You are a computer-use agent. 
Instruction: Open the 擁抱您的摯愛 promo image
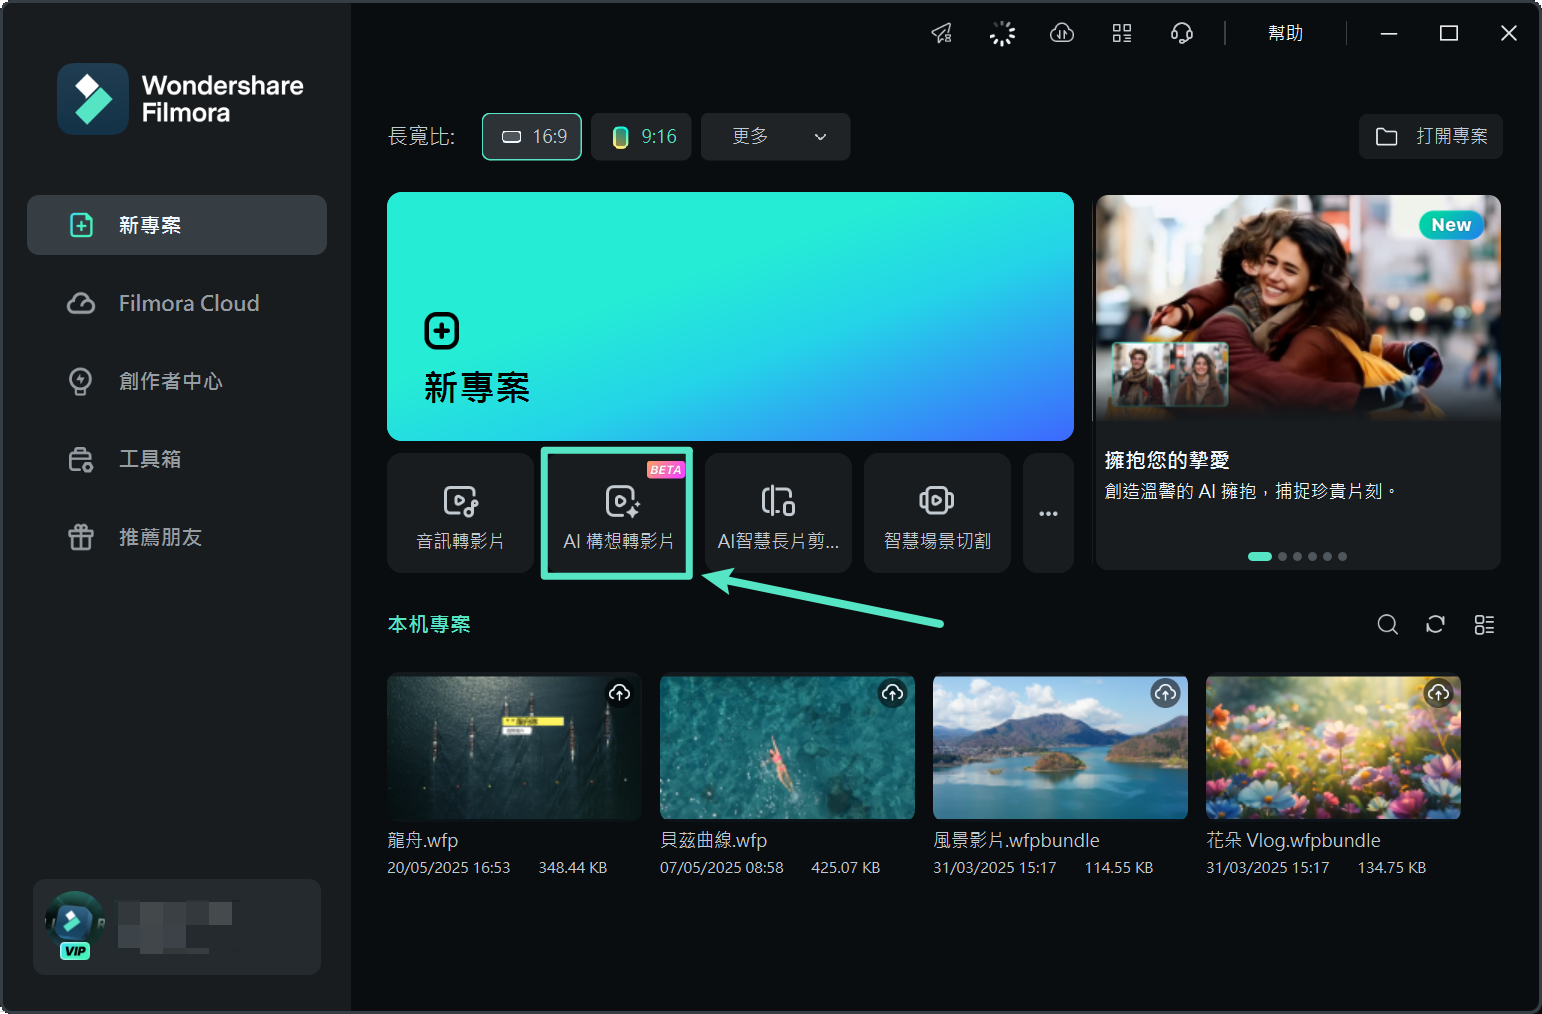[1298, 308]
